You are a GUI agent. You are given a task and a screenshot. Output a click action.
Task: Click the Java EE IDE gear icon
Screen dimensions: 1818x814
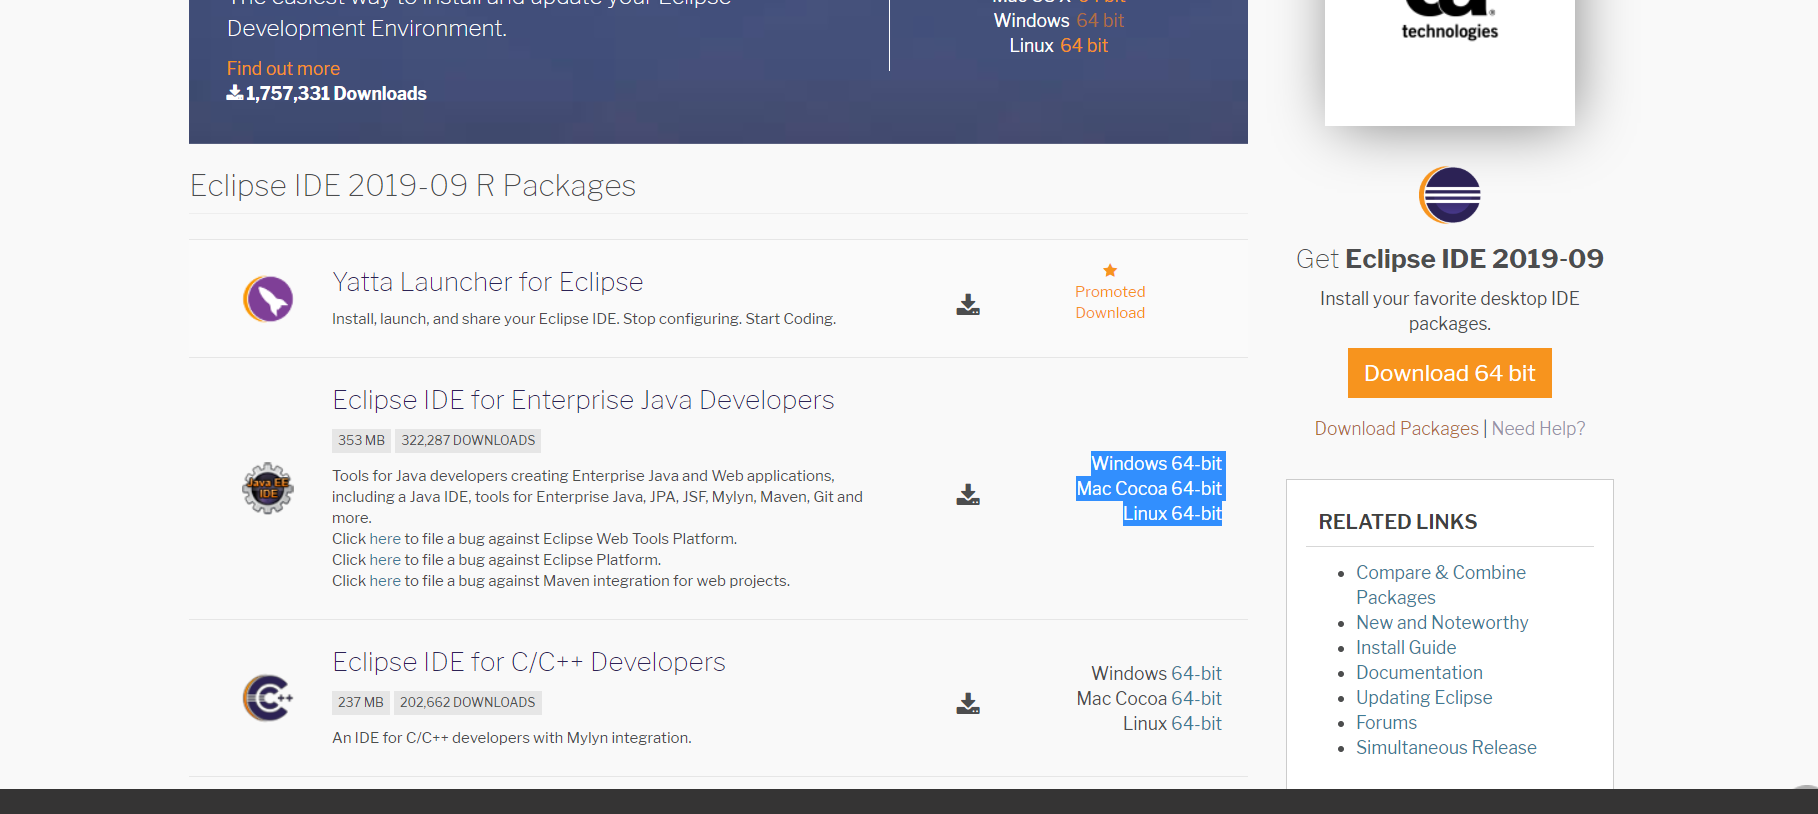(x=268, y=488)
